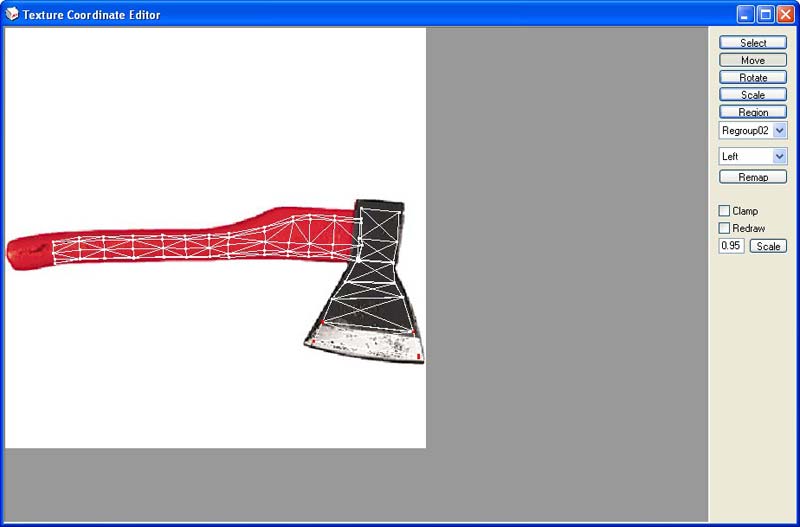Focus the 0.95 scale value field
Viewport: 800px width, 527px height.
coord(732,246)
